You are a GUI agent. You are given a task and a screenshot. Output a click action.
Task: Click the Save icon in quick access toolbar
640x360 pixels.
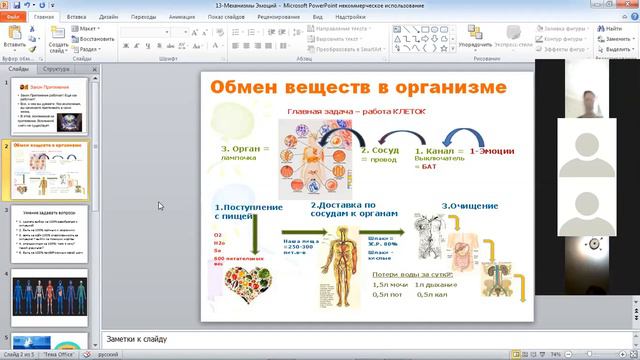17,5
